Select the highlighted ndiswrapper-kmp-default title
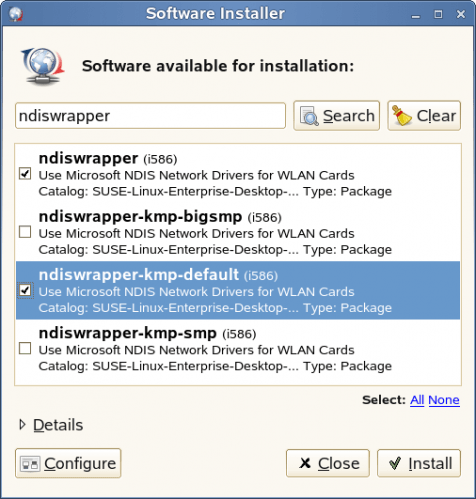 point(139,275)
